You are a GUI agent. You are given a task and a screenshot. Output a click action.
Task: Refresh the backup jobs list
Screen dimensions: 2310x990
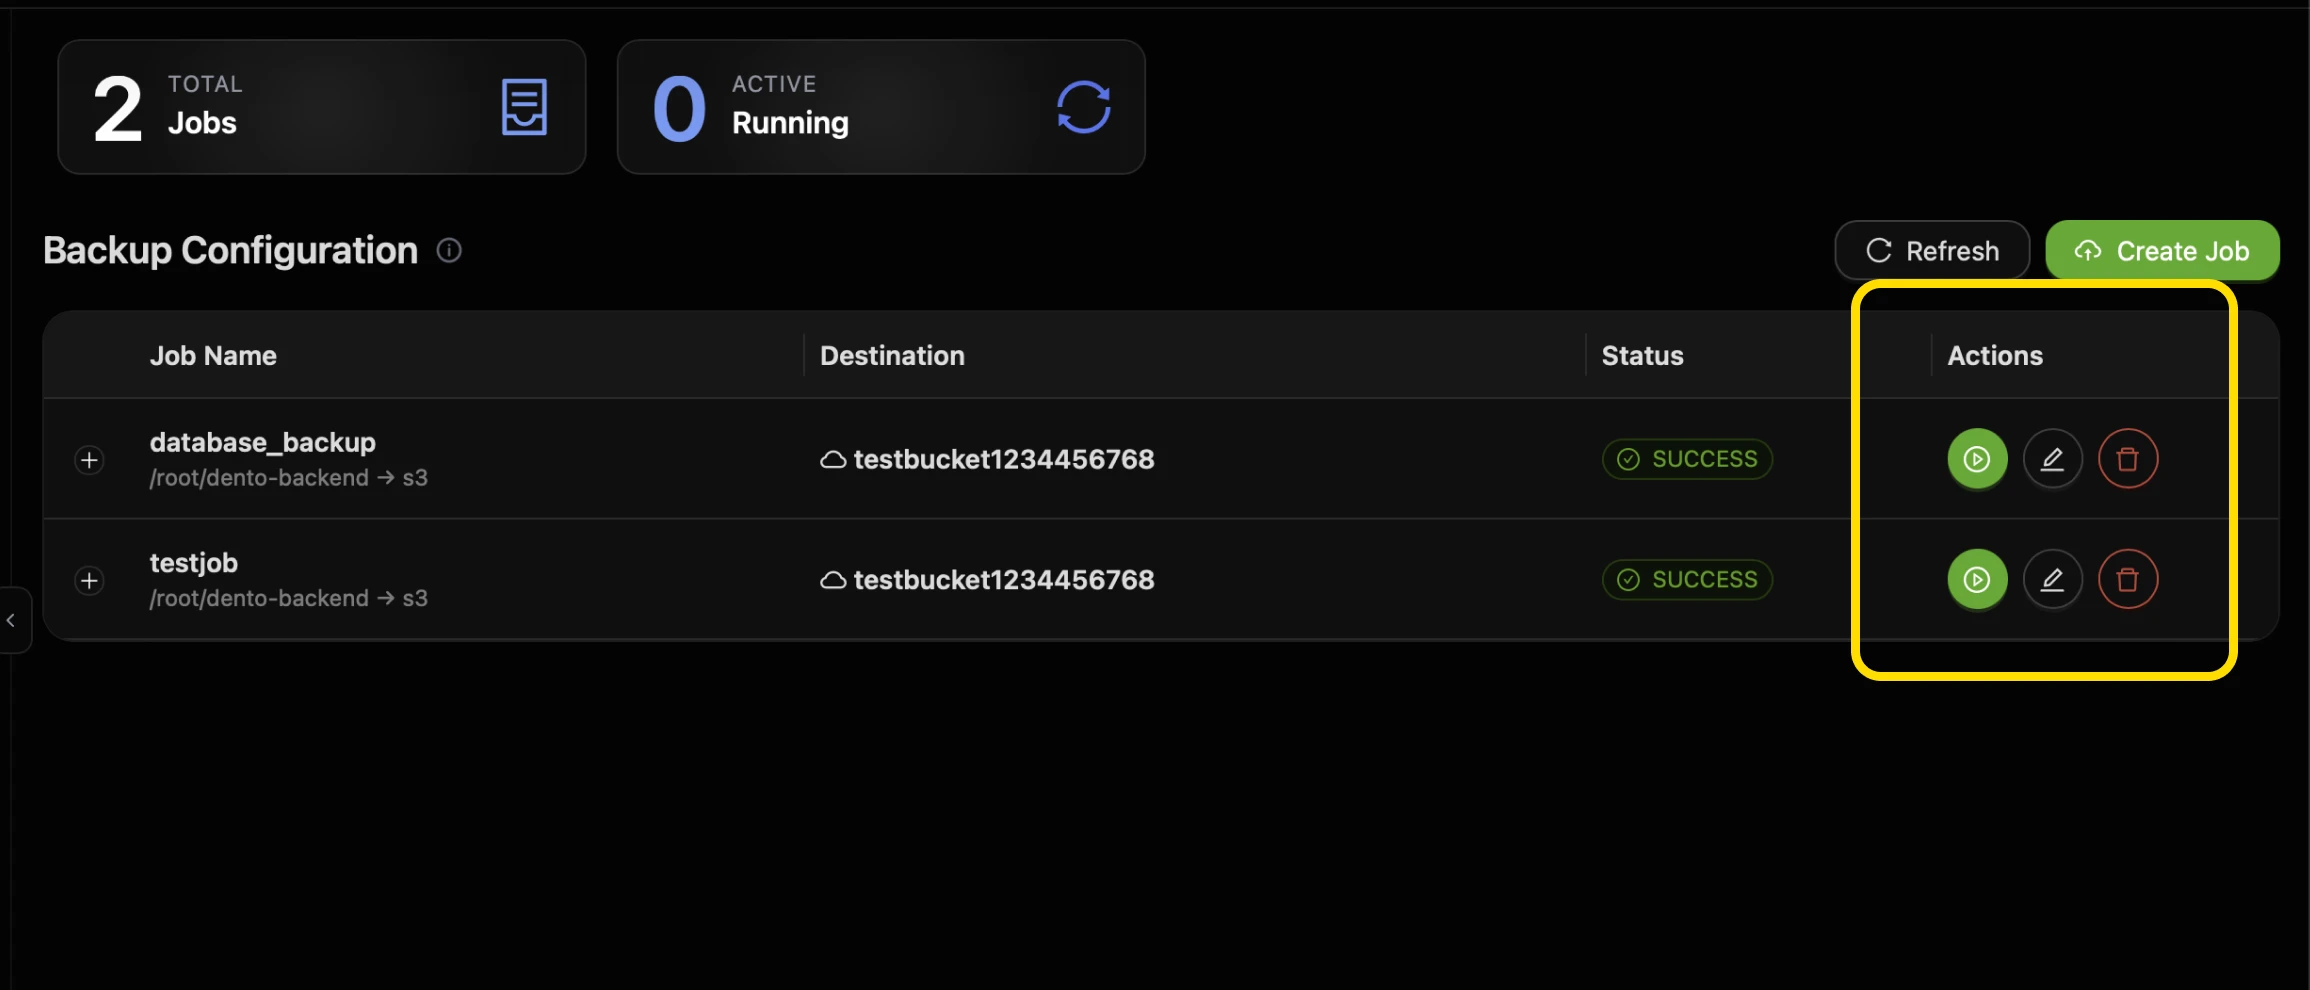[x=1932, y=251]
